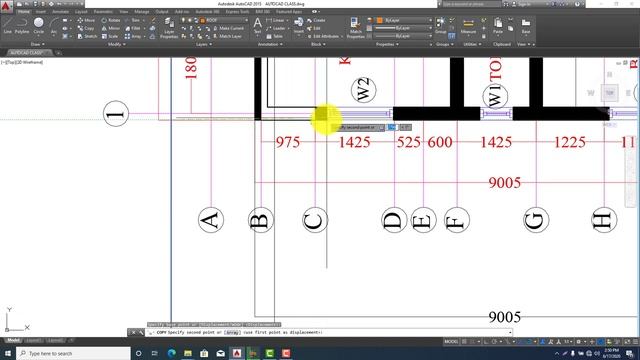This screenshot has width=640, height=360.
Task: Insert a Table
Action: tap(274, 36)
